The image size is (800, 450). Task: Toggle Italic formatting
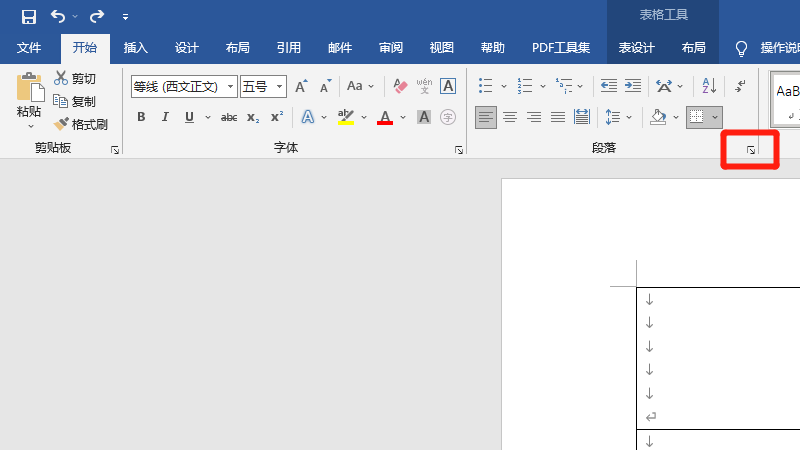(x=165, y=117)
